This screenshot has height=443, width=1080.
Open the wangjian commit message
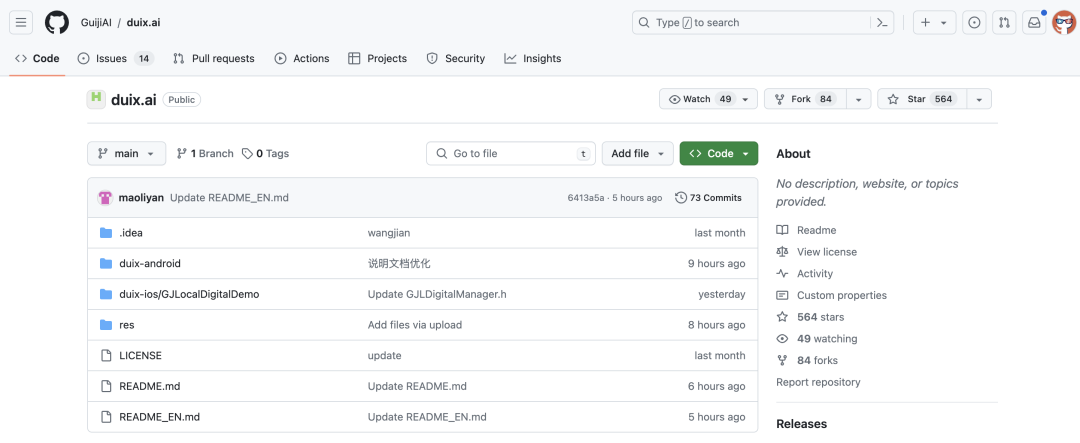388,233
